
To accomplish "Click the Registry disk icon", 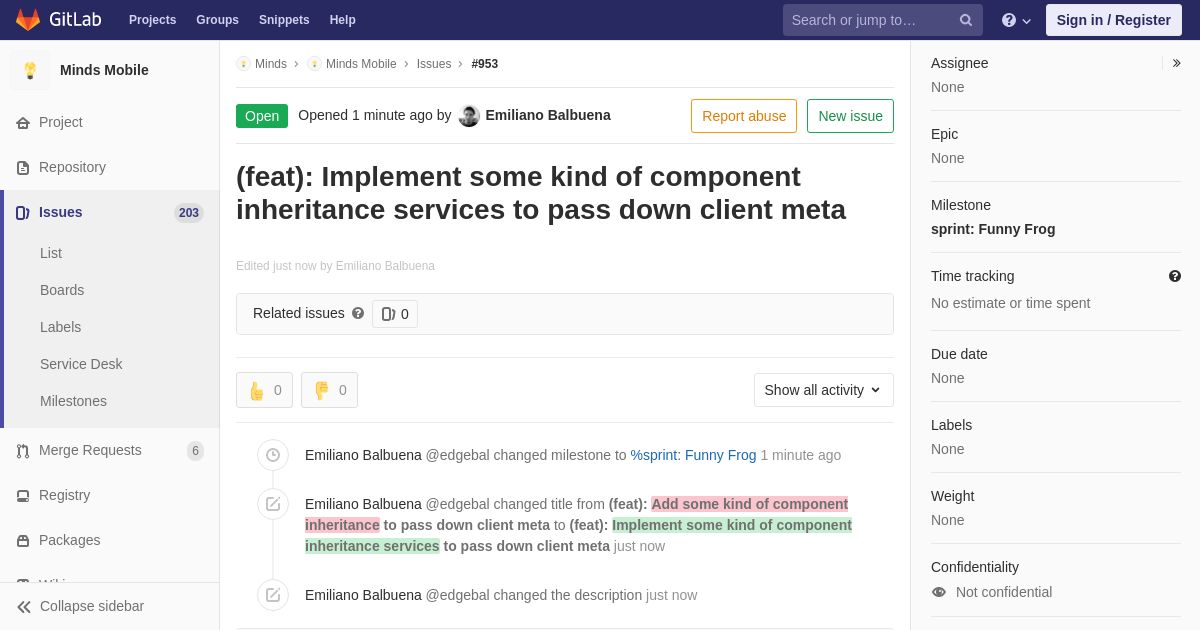I will [x=23, y=496].
